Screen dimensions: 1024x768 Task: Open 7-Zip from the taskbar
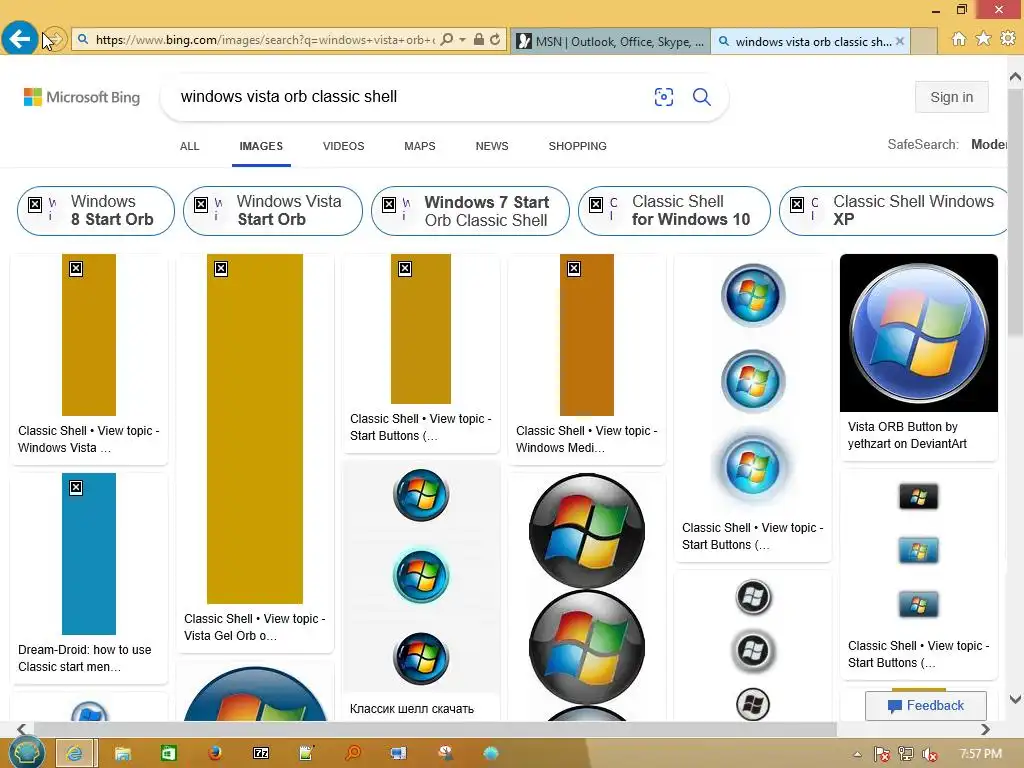point(261,754)
